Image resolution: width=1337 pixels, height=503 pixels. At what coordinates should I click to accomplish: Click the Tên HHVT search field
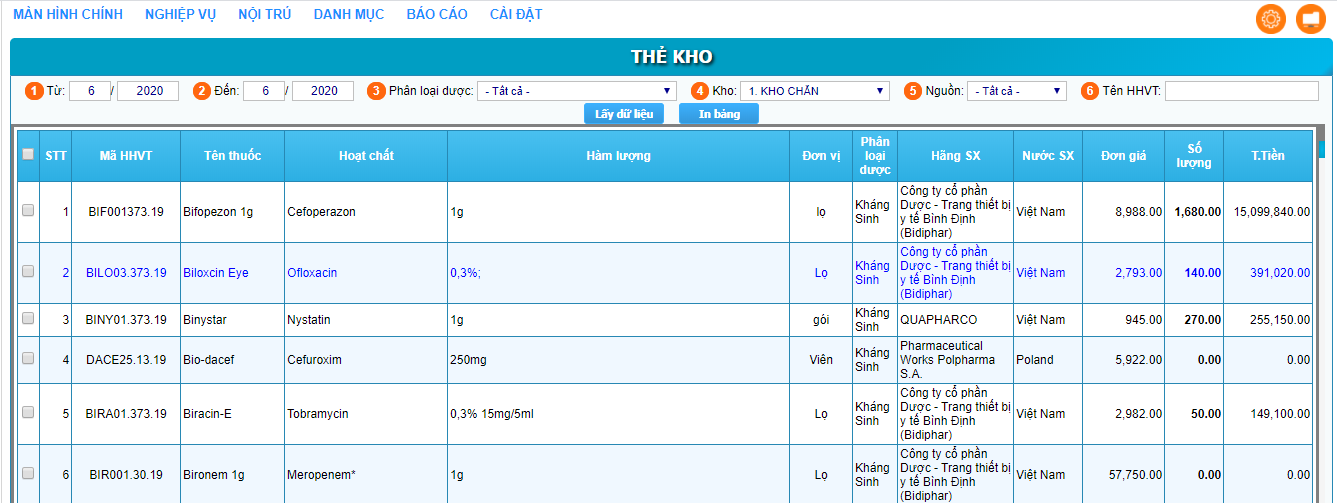tap(1241, 91)
